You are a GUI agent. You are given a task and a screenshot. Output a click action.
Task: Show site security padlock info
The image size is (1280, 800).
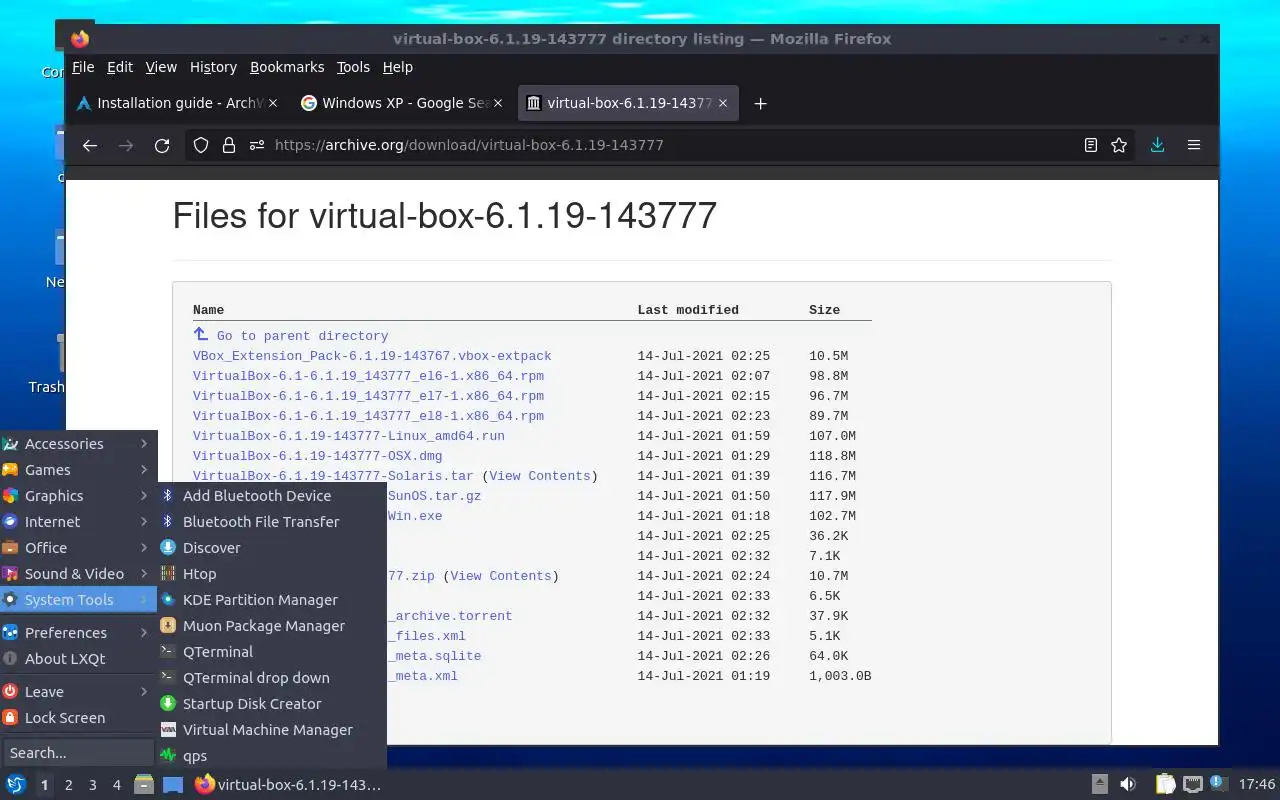[229, 145]
